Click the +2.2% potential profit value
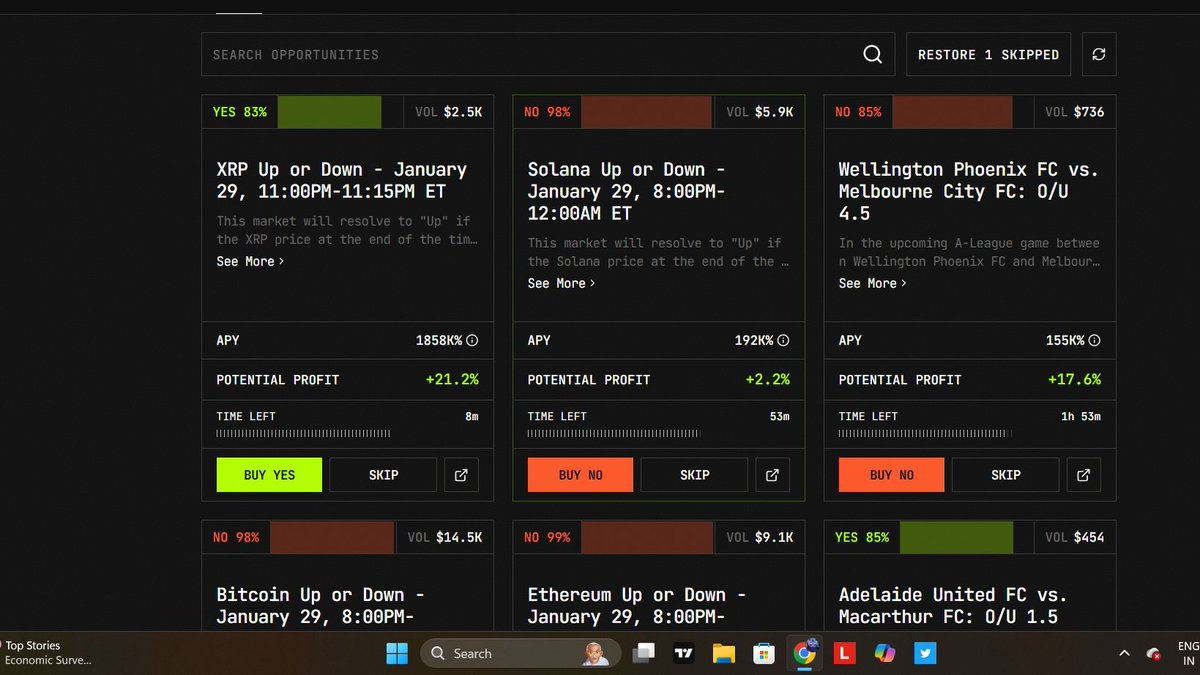The height and width of the screenshot is (675, 1200). (767, 380)
